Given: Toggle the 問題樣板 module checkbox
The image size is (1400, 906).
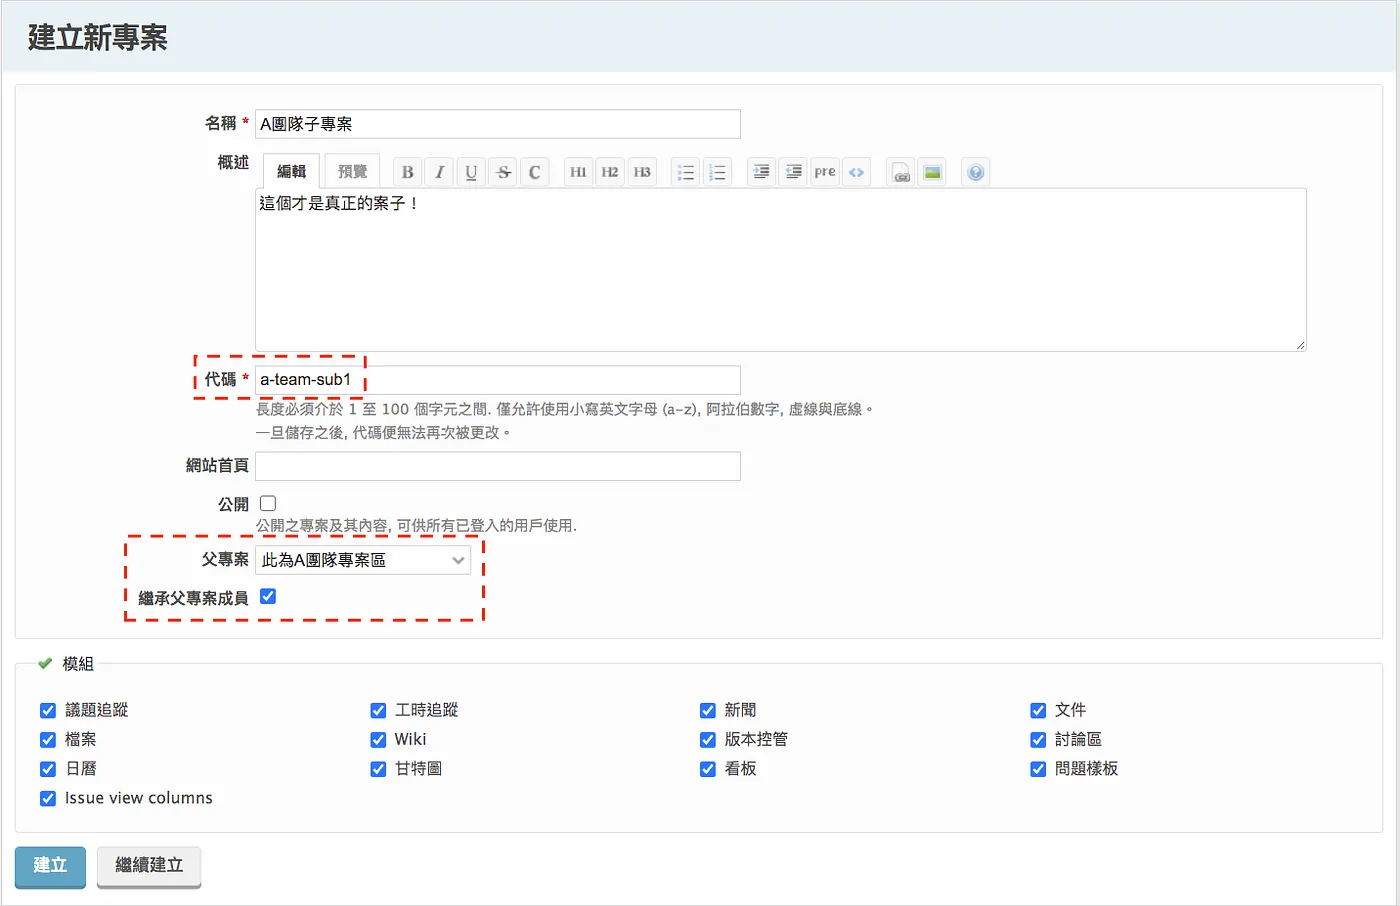Looking at the screenshot, I should coord(1038,769).
